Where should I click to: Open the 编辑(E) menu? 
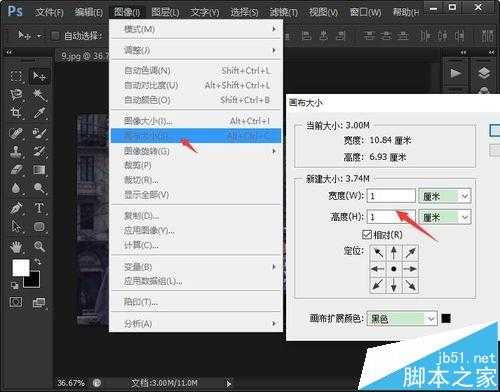[89, 12]
